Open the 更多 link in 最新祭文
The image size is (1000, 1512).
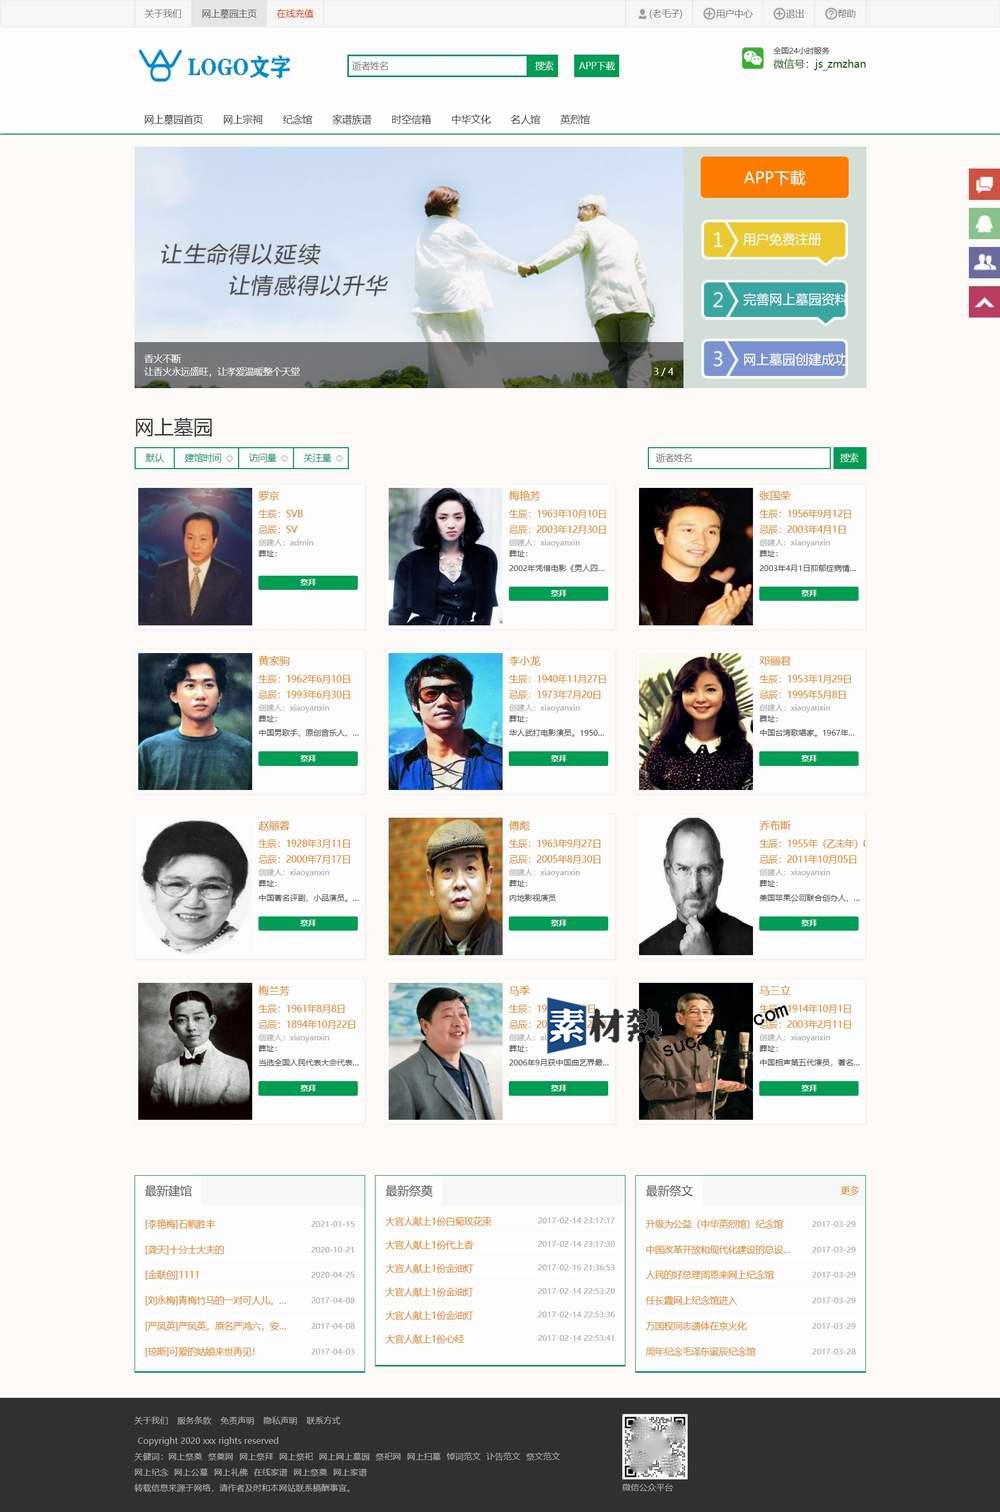tap(849, 1190)
